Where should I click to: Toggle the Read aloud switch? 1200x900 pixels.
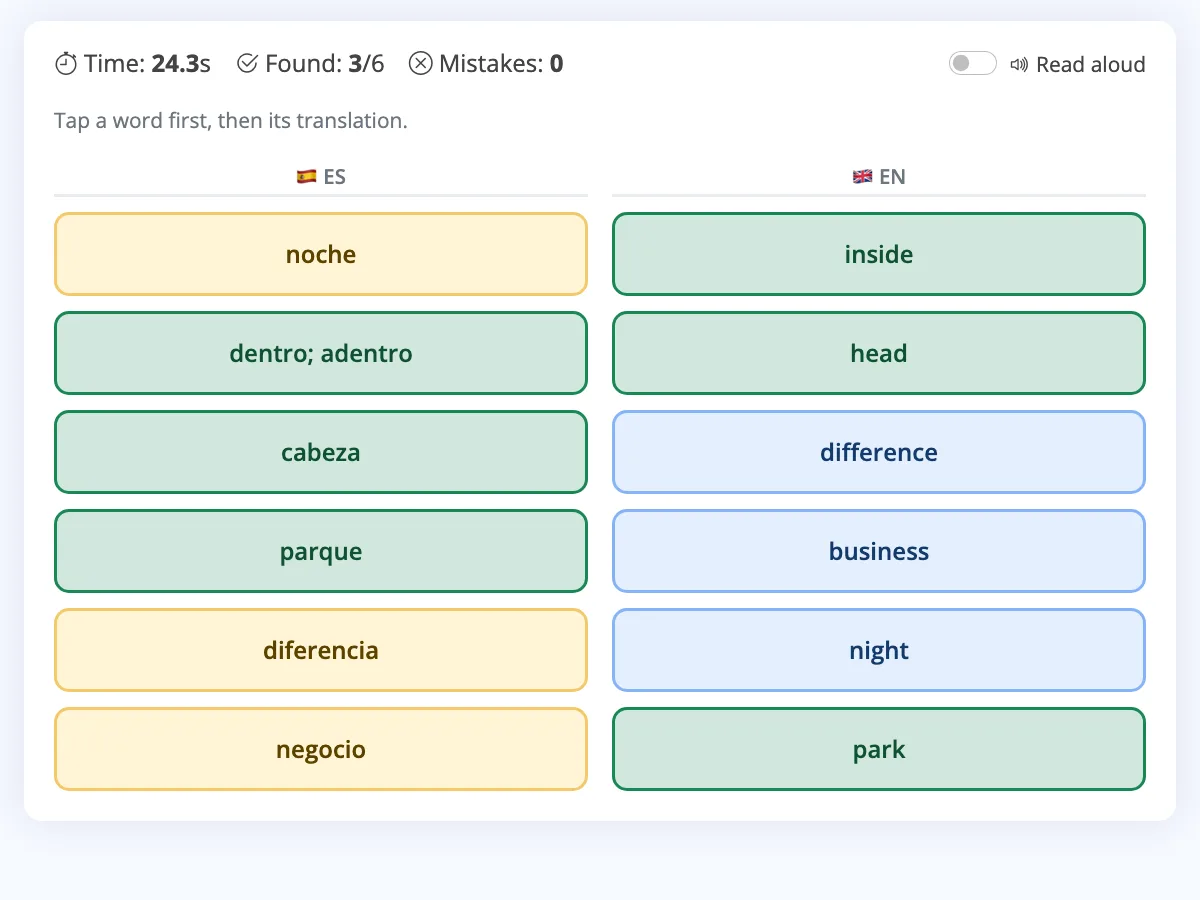972,64
